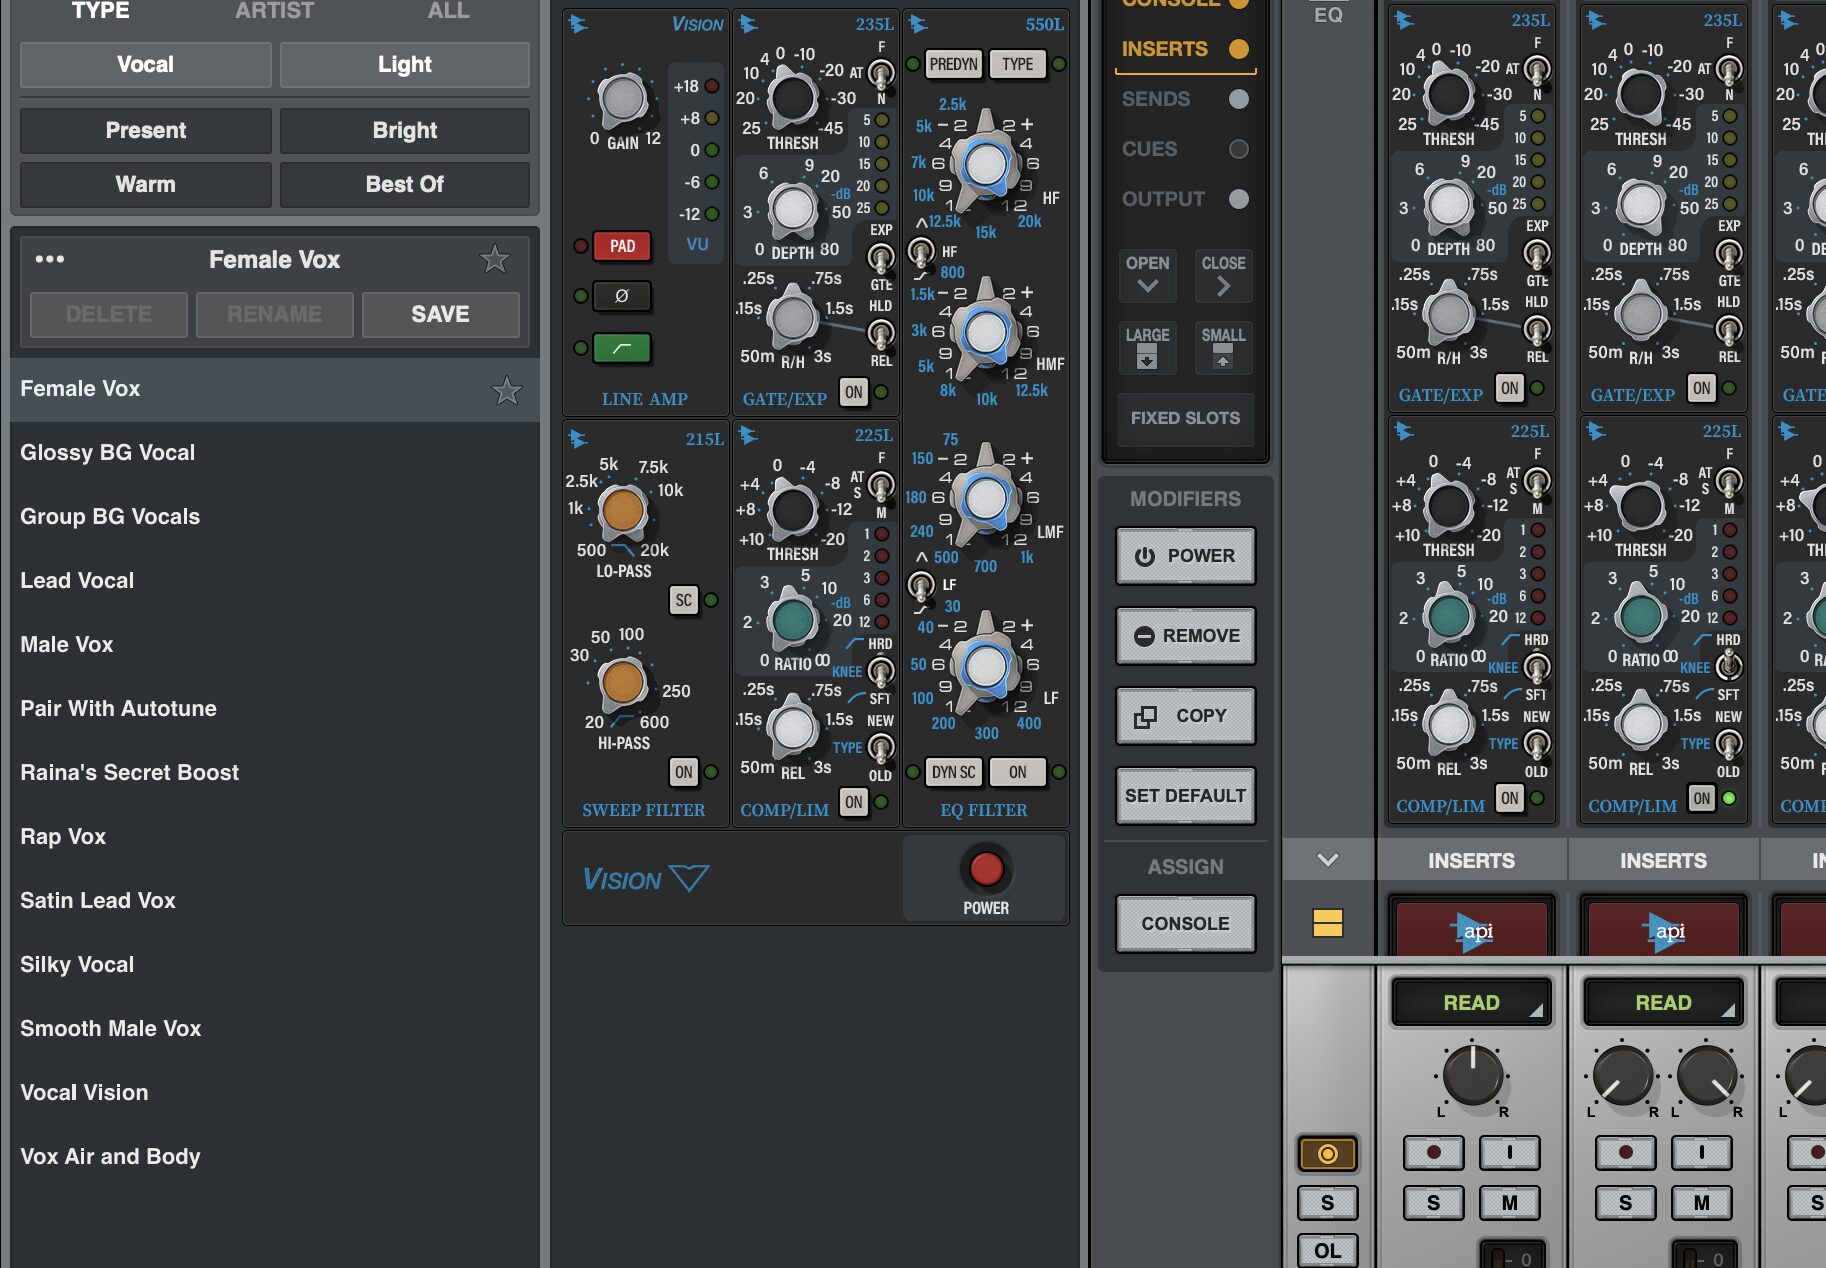Click the Remove modifier button

[x=1185, y=636]
